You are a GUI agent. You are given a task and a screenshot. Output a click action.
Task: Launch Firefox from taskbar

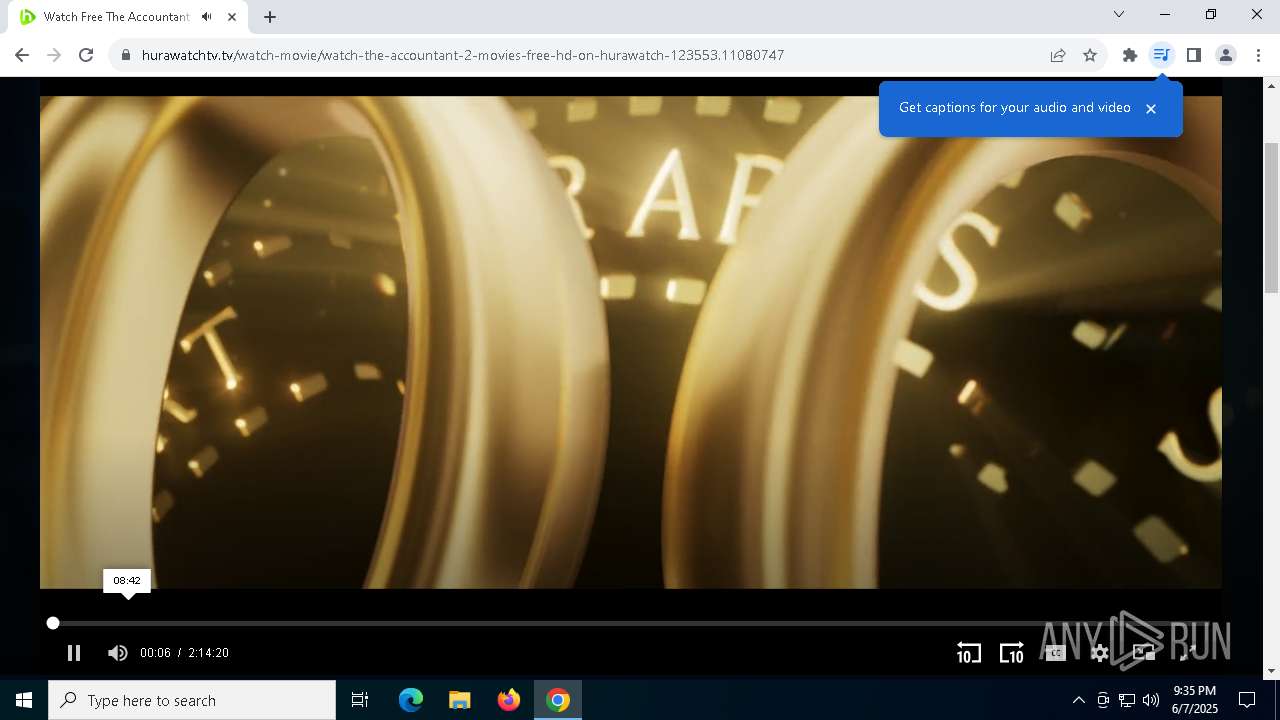coord(508,700)
